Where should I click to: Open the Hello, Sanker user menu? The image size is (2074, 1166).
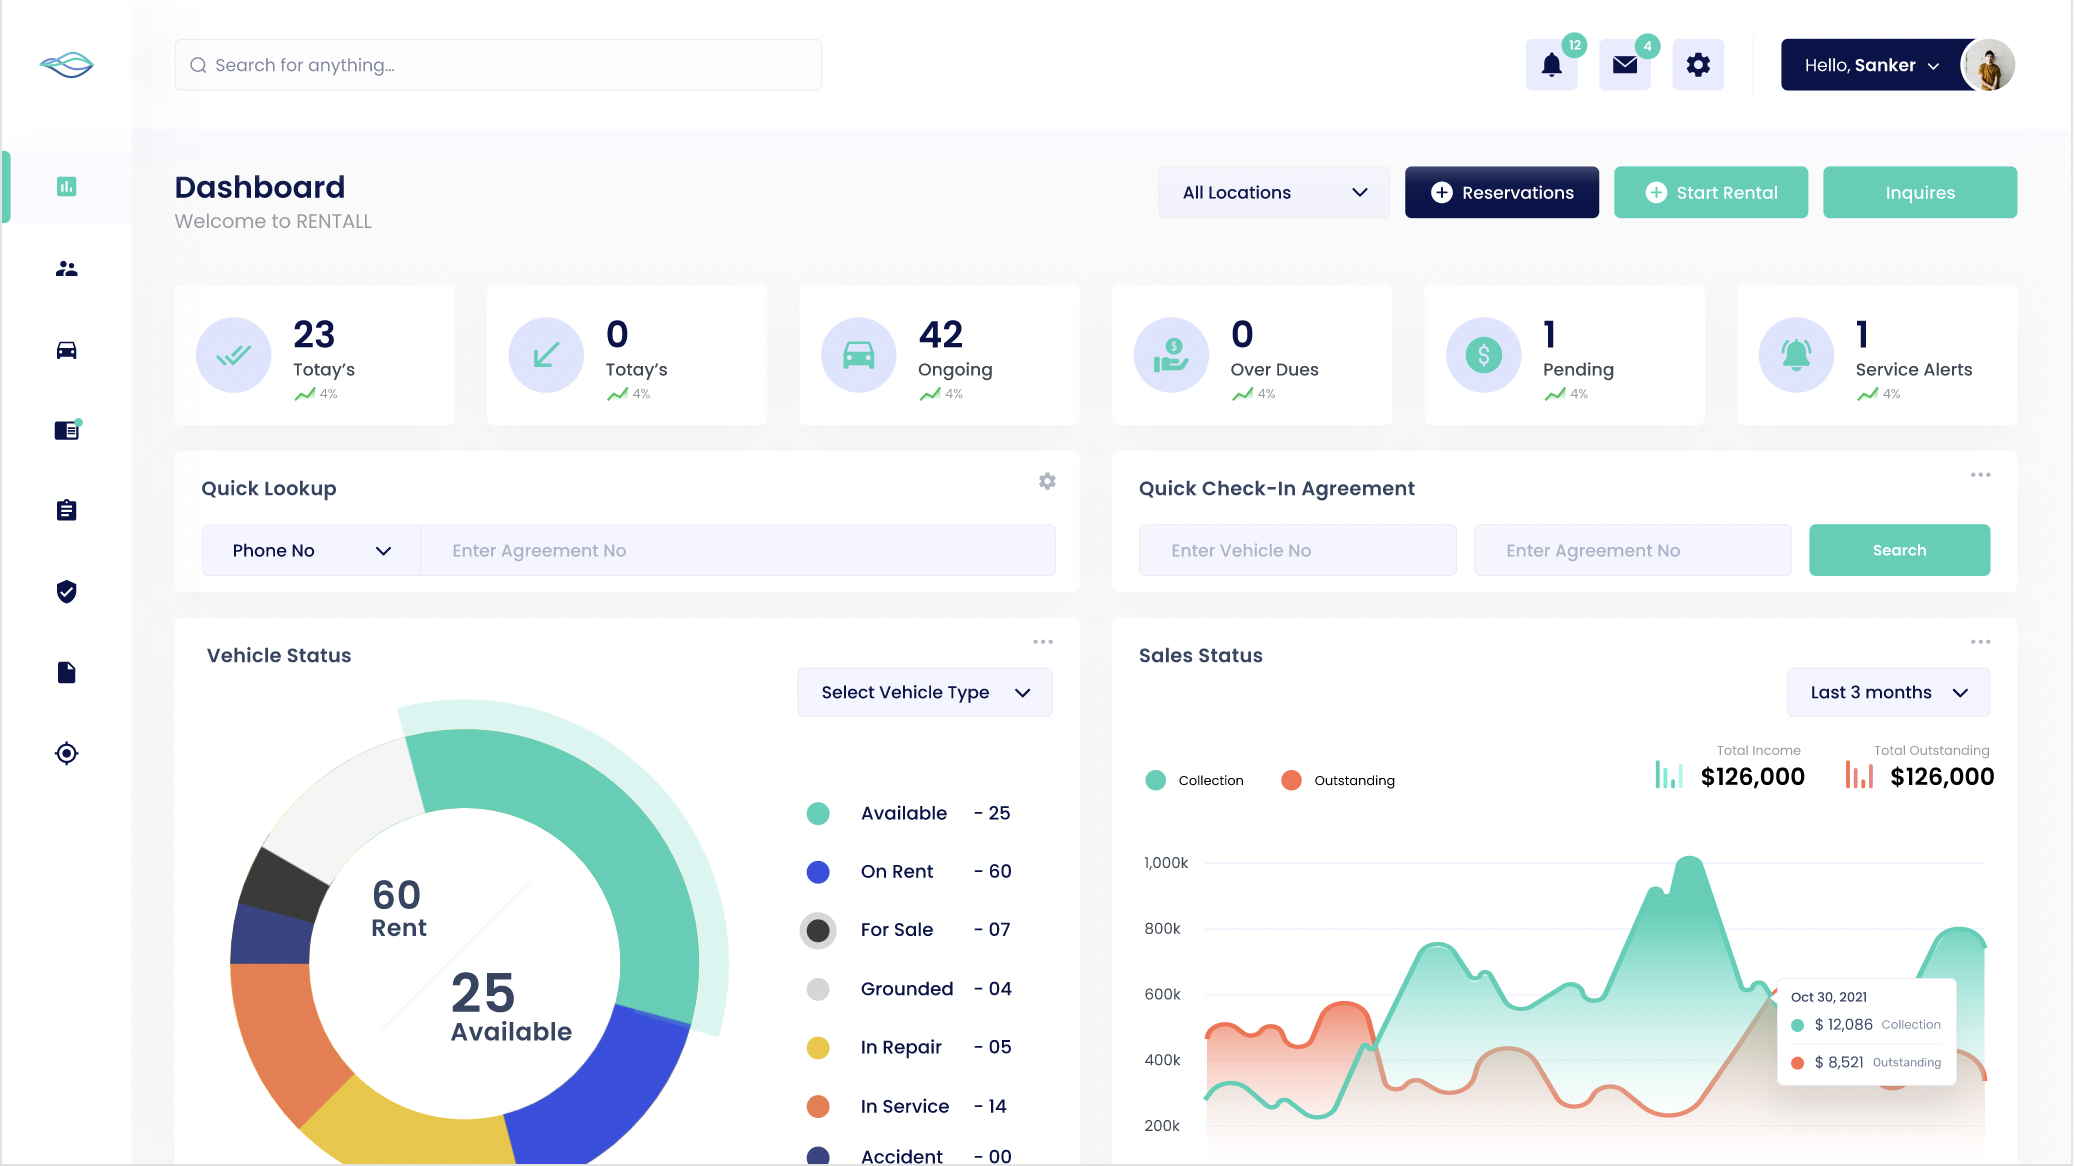point(1871,66)
